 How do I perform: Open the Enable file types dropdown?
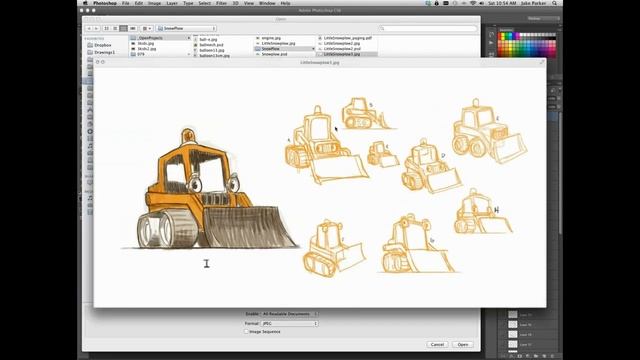coord(289,314)
